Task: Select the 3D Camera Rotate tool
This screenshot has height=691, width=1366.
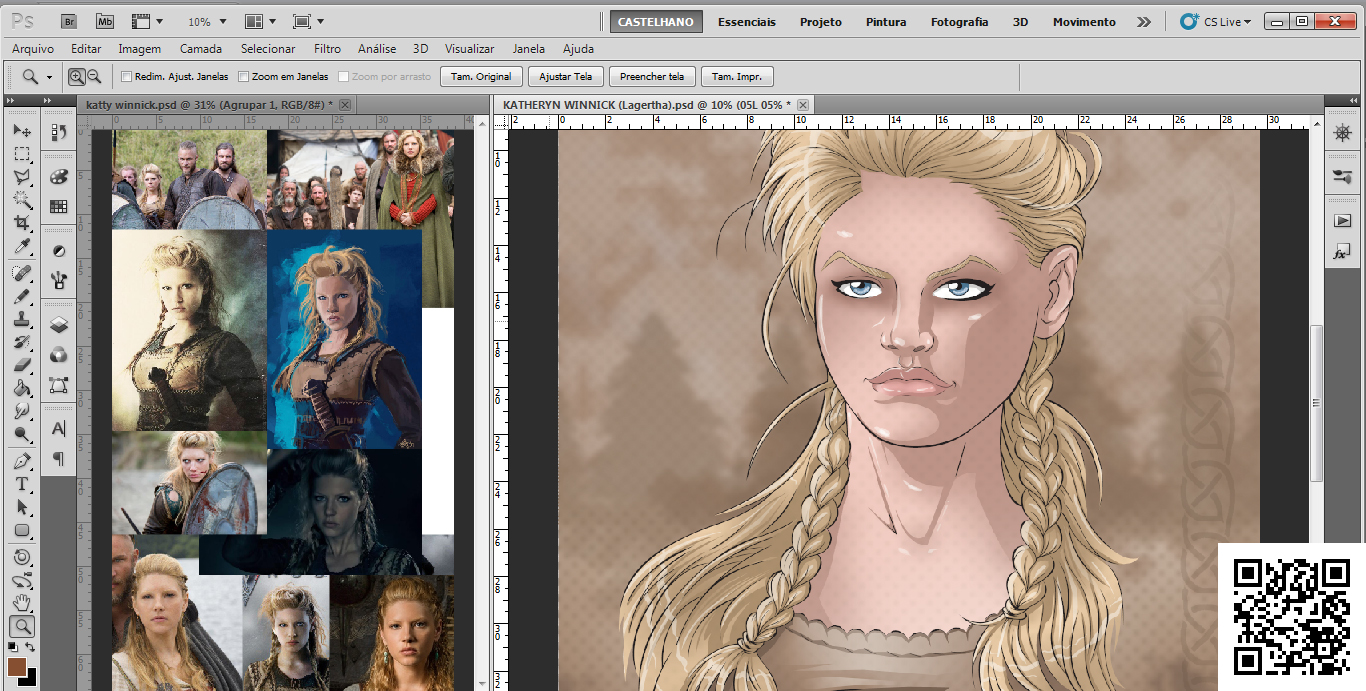Action: (x=21, y=580)
